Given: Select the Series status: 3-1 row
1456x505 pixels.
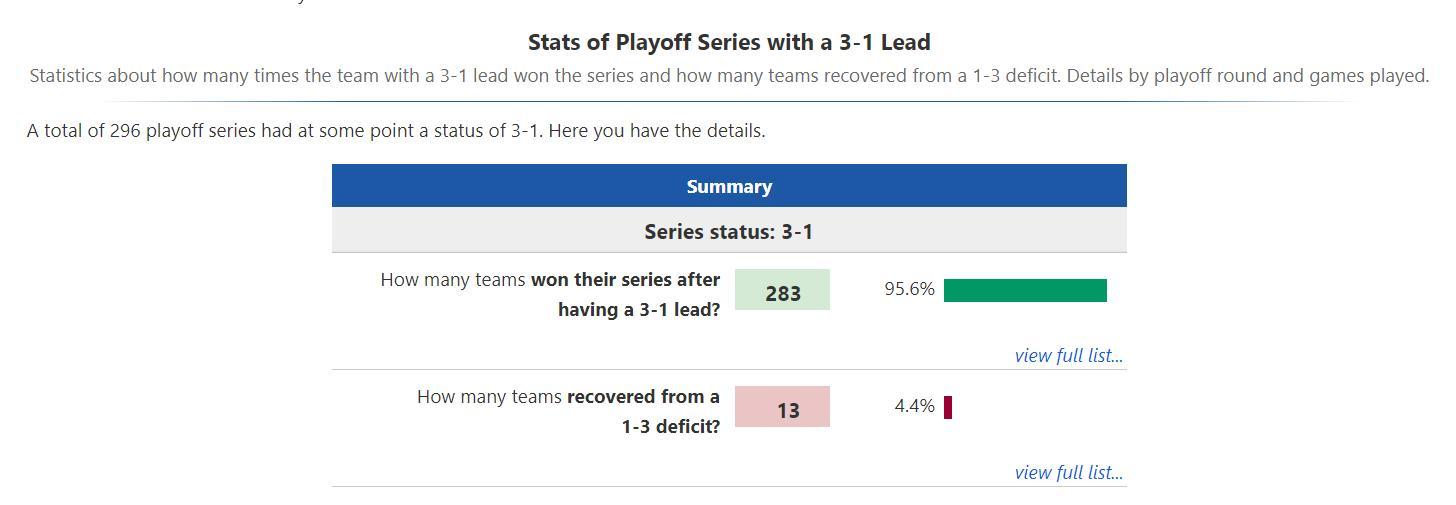Looking at the screenshot, I should (x=729, y=232).
